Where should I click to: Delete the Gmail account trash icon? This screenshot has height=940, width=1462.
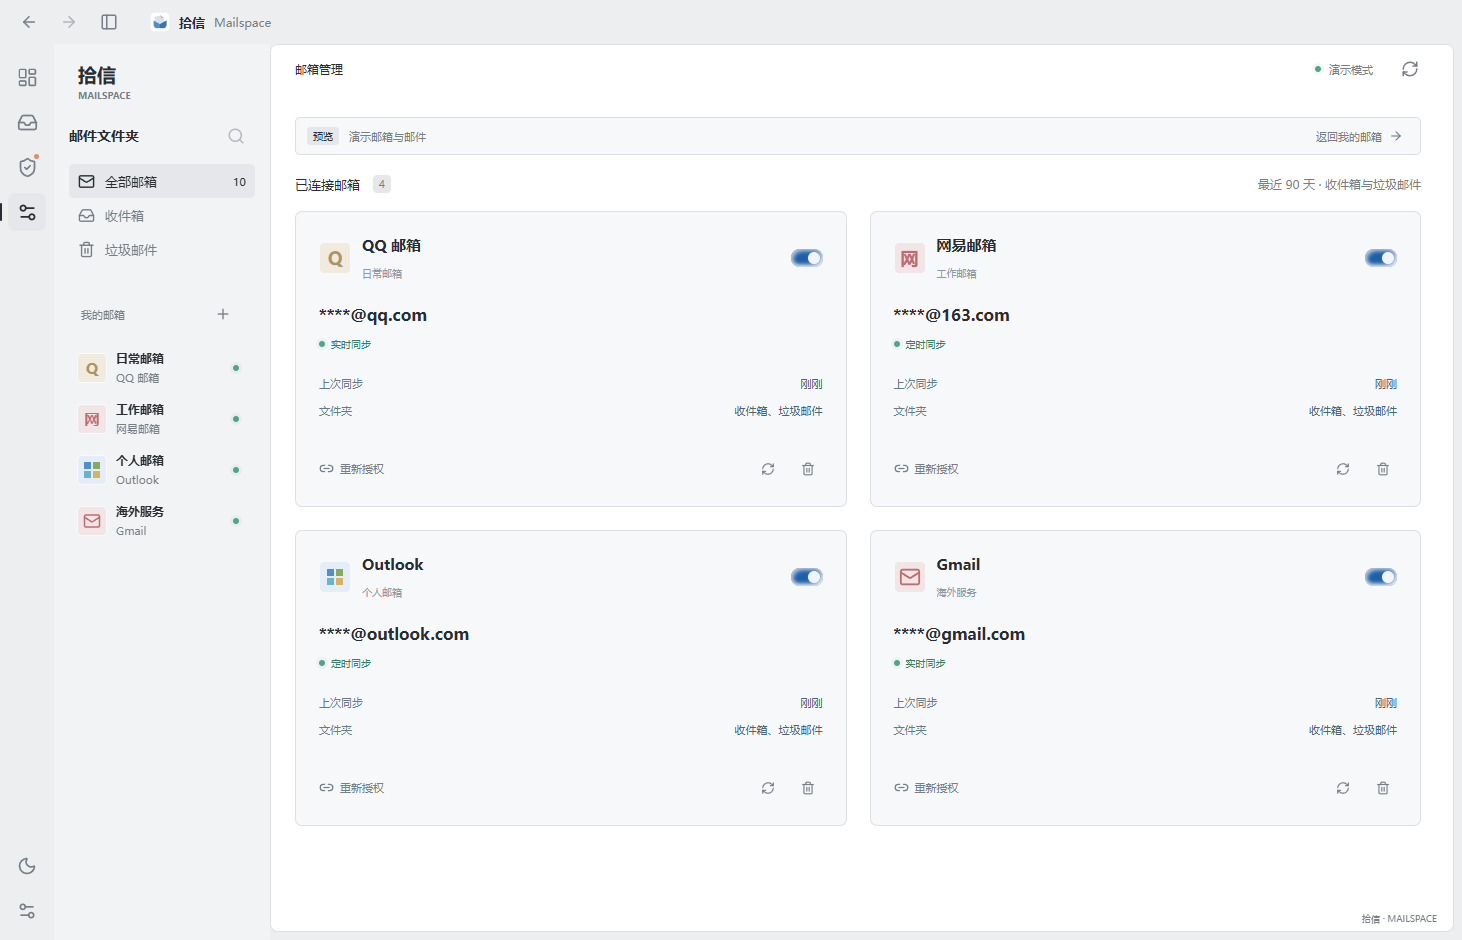[x=1383, y=788]
